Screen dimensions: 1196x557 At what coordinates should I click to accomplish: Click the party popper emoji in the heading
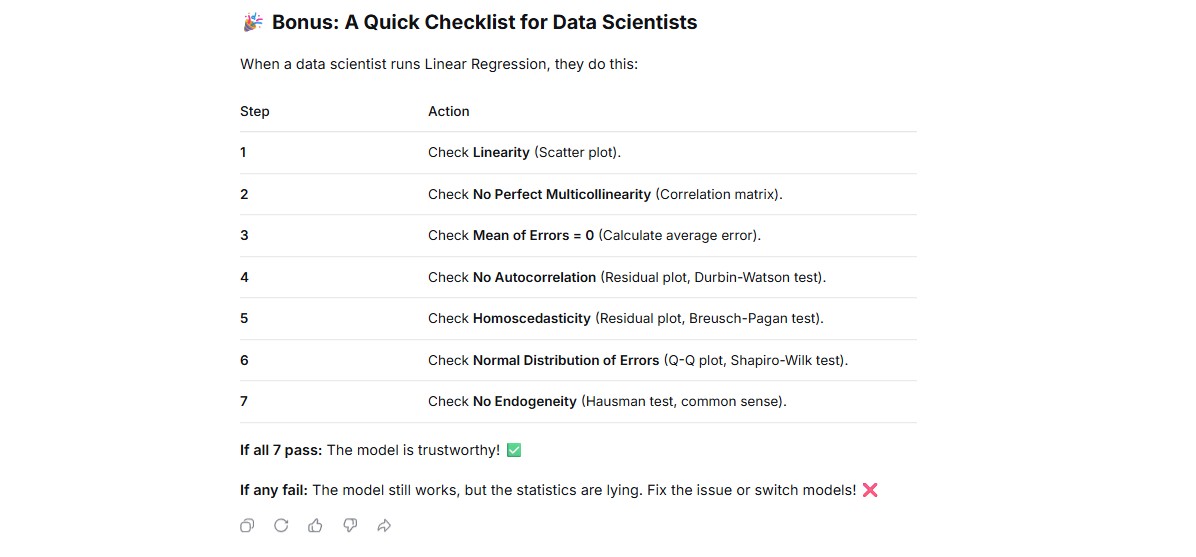coord(253,23)
